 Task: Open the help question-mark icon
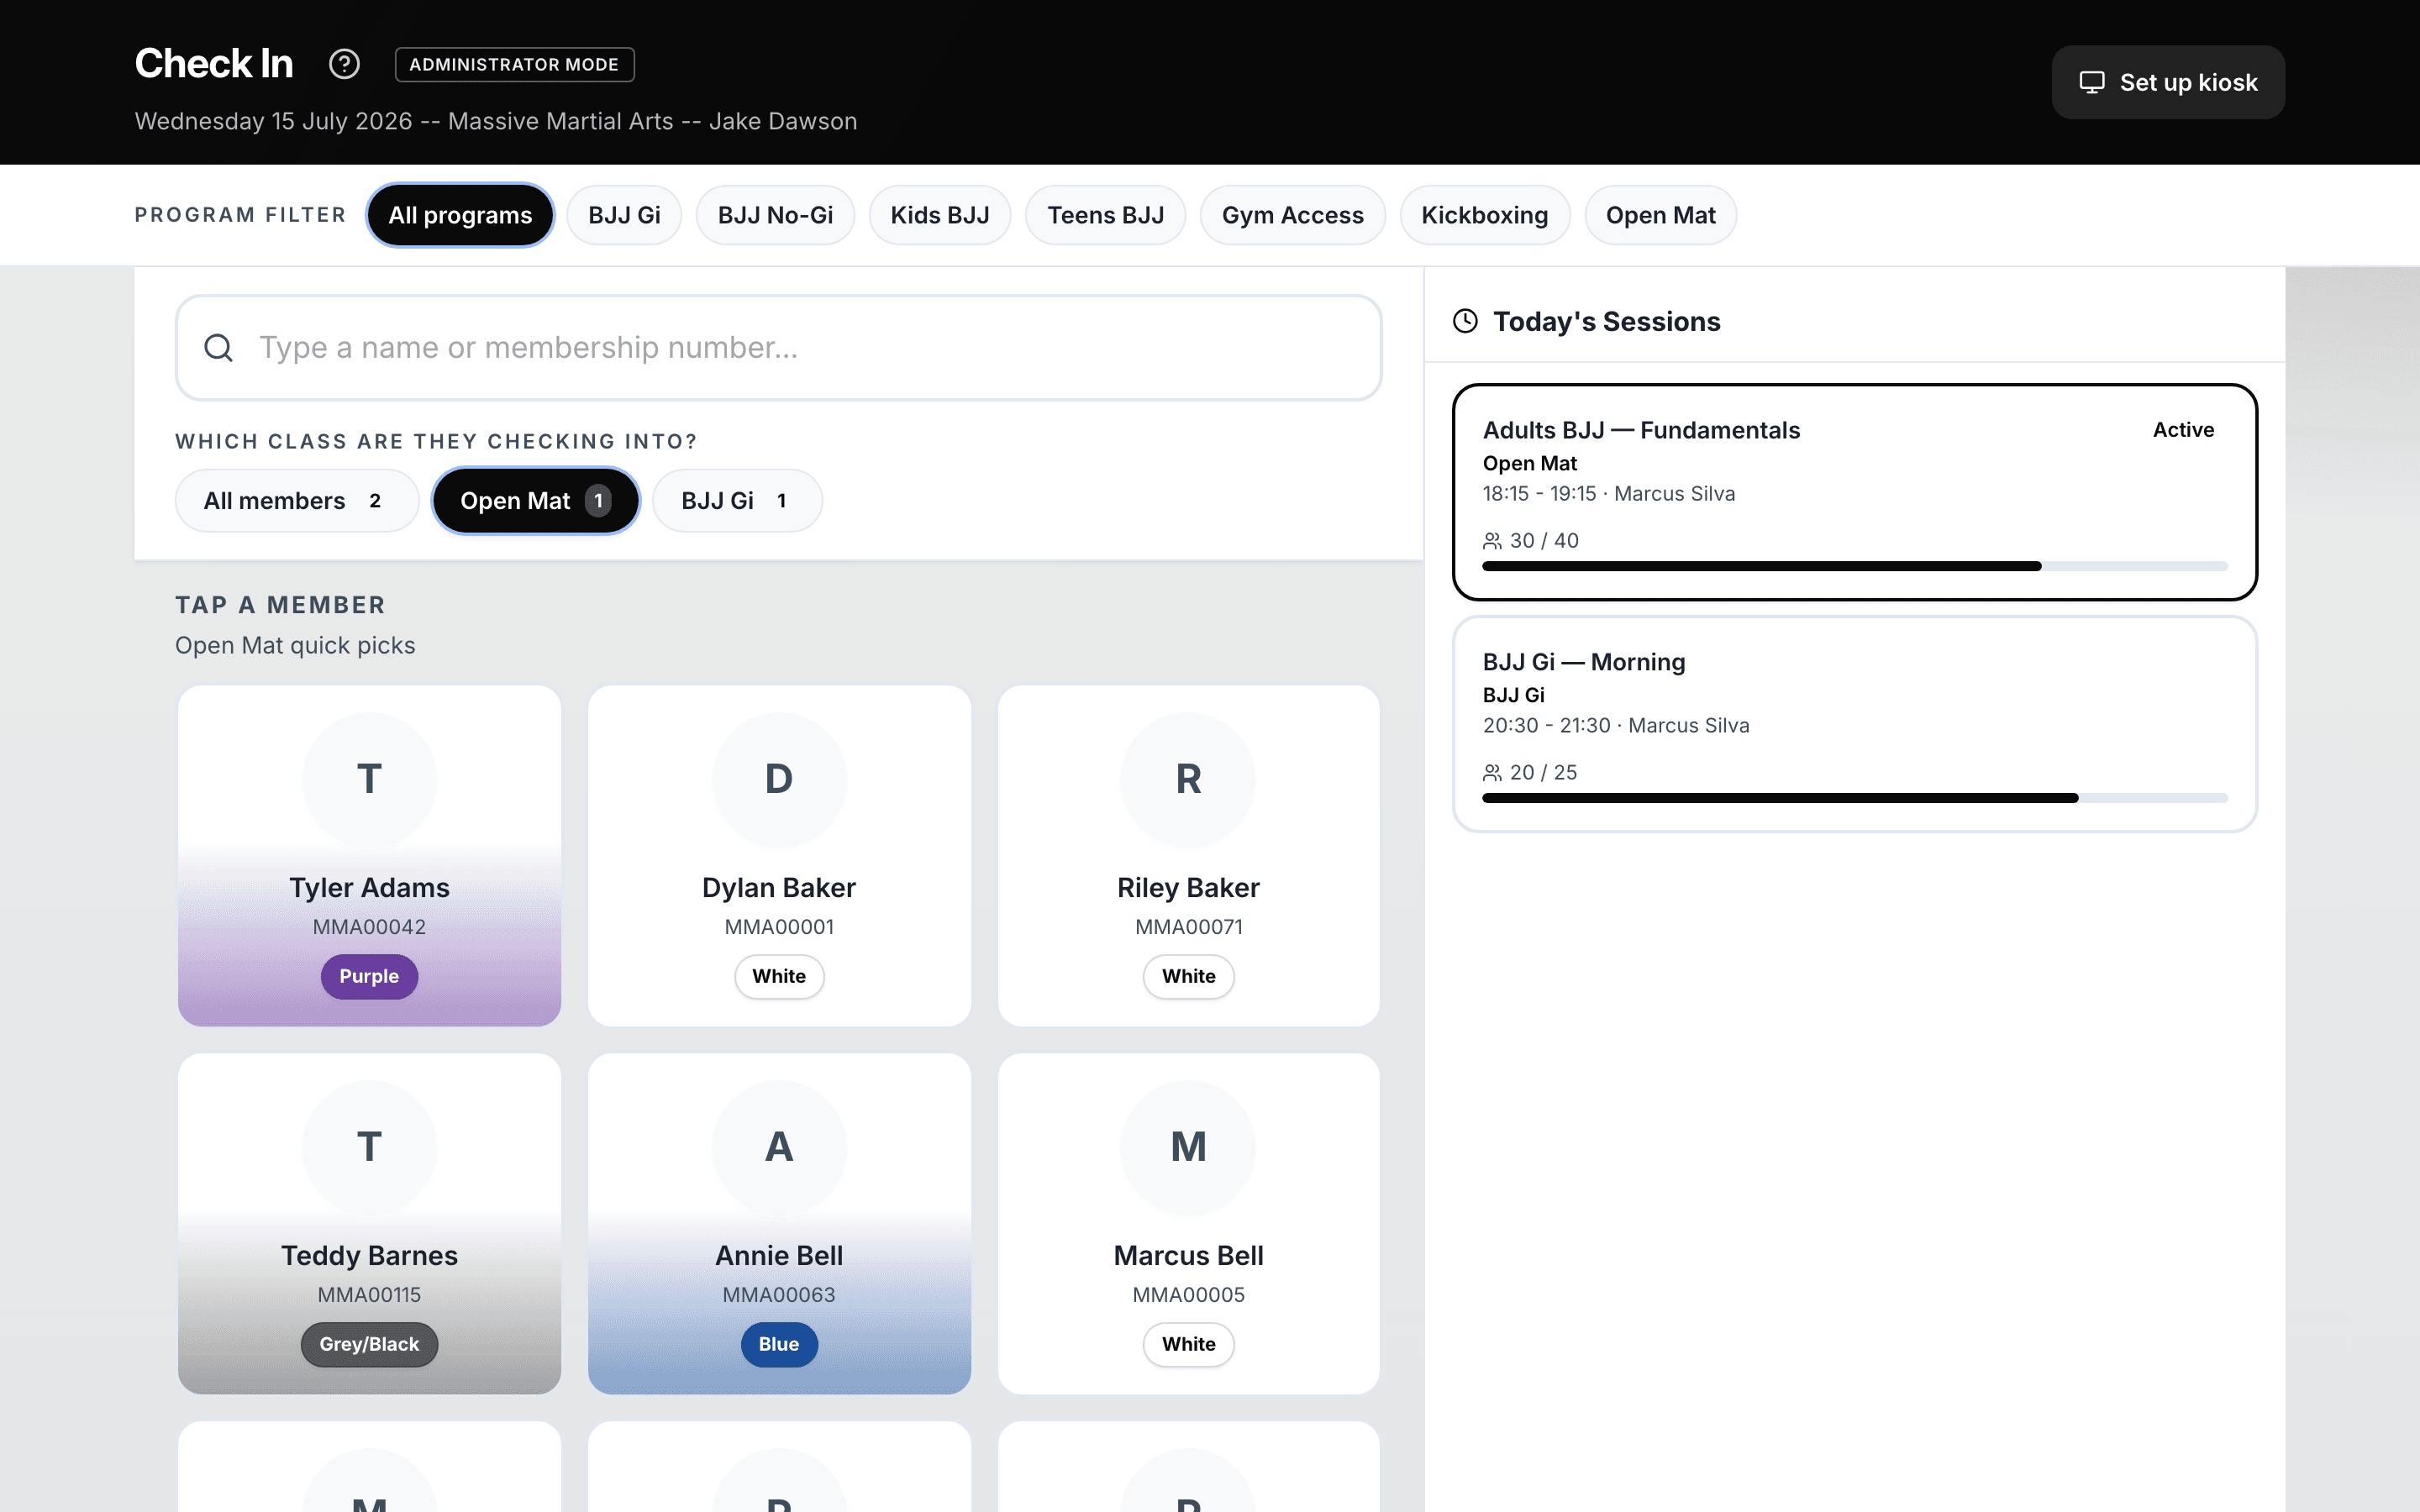click(344, 64)
